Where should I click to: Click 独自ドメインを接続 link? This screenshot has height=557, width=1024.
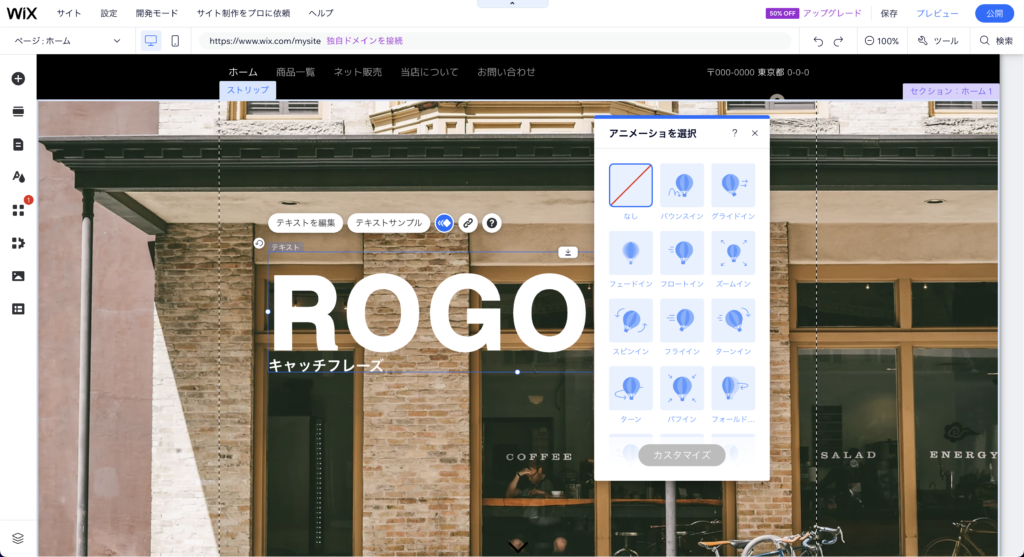point(364,40)
